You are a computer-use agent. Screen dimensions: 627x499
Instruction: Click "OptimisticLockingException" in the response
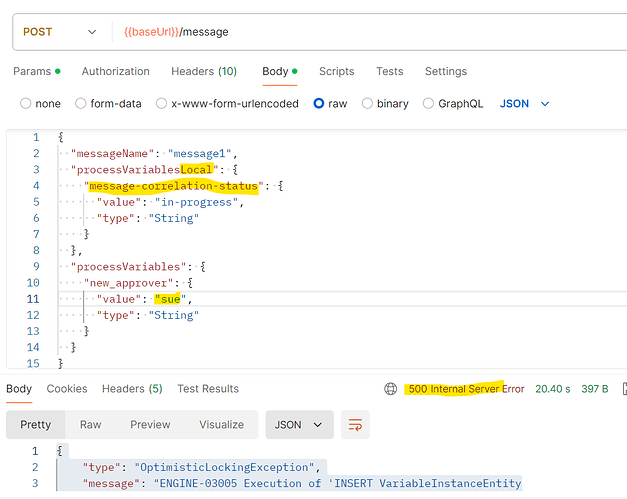pyautogui.click(x=224, y=467)
